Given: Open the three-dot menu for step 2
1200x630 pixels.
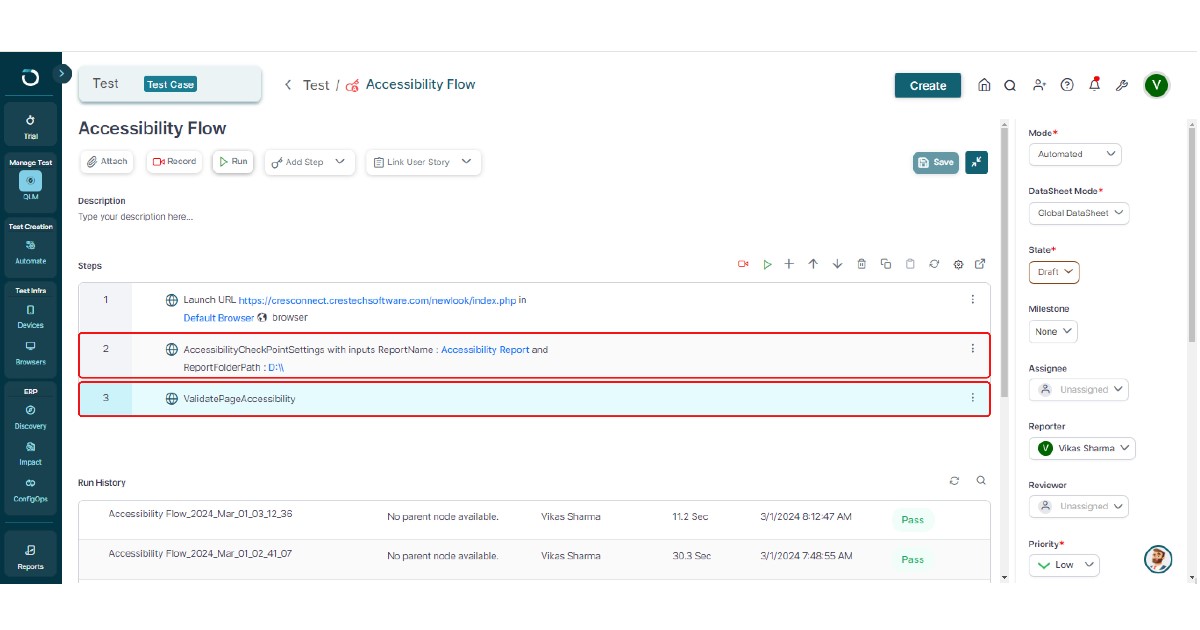Looking at the screenshot, I should (972, 349).
